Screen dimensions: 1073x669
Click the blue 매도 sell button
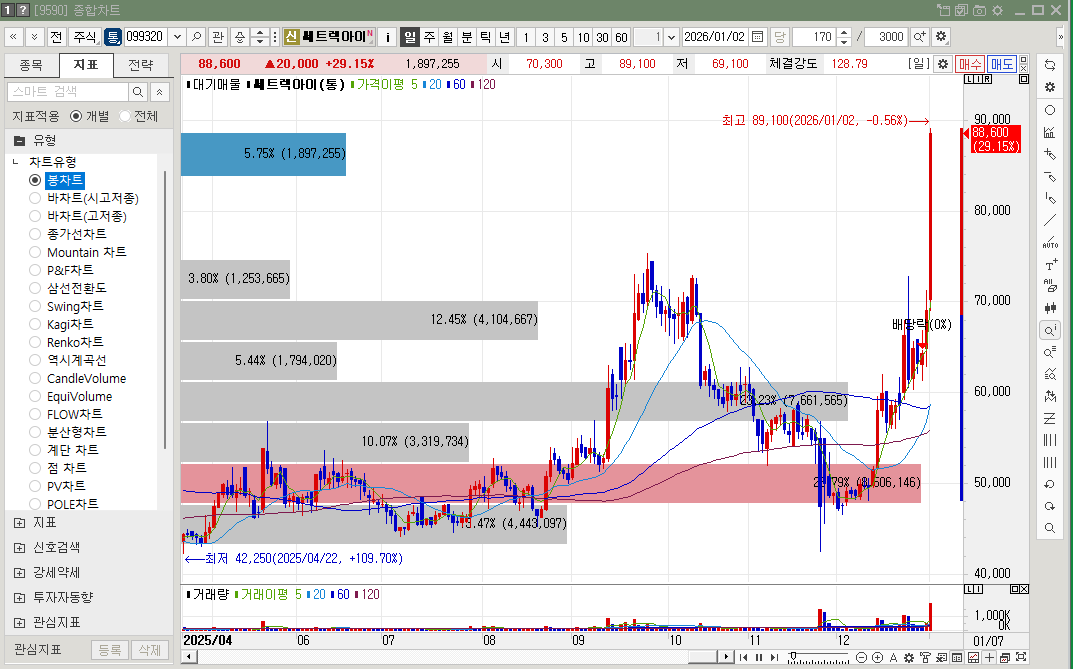point(1002,64)
